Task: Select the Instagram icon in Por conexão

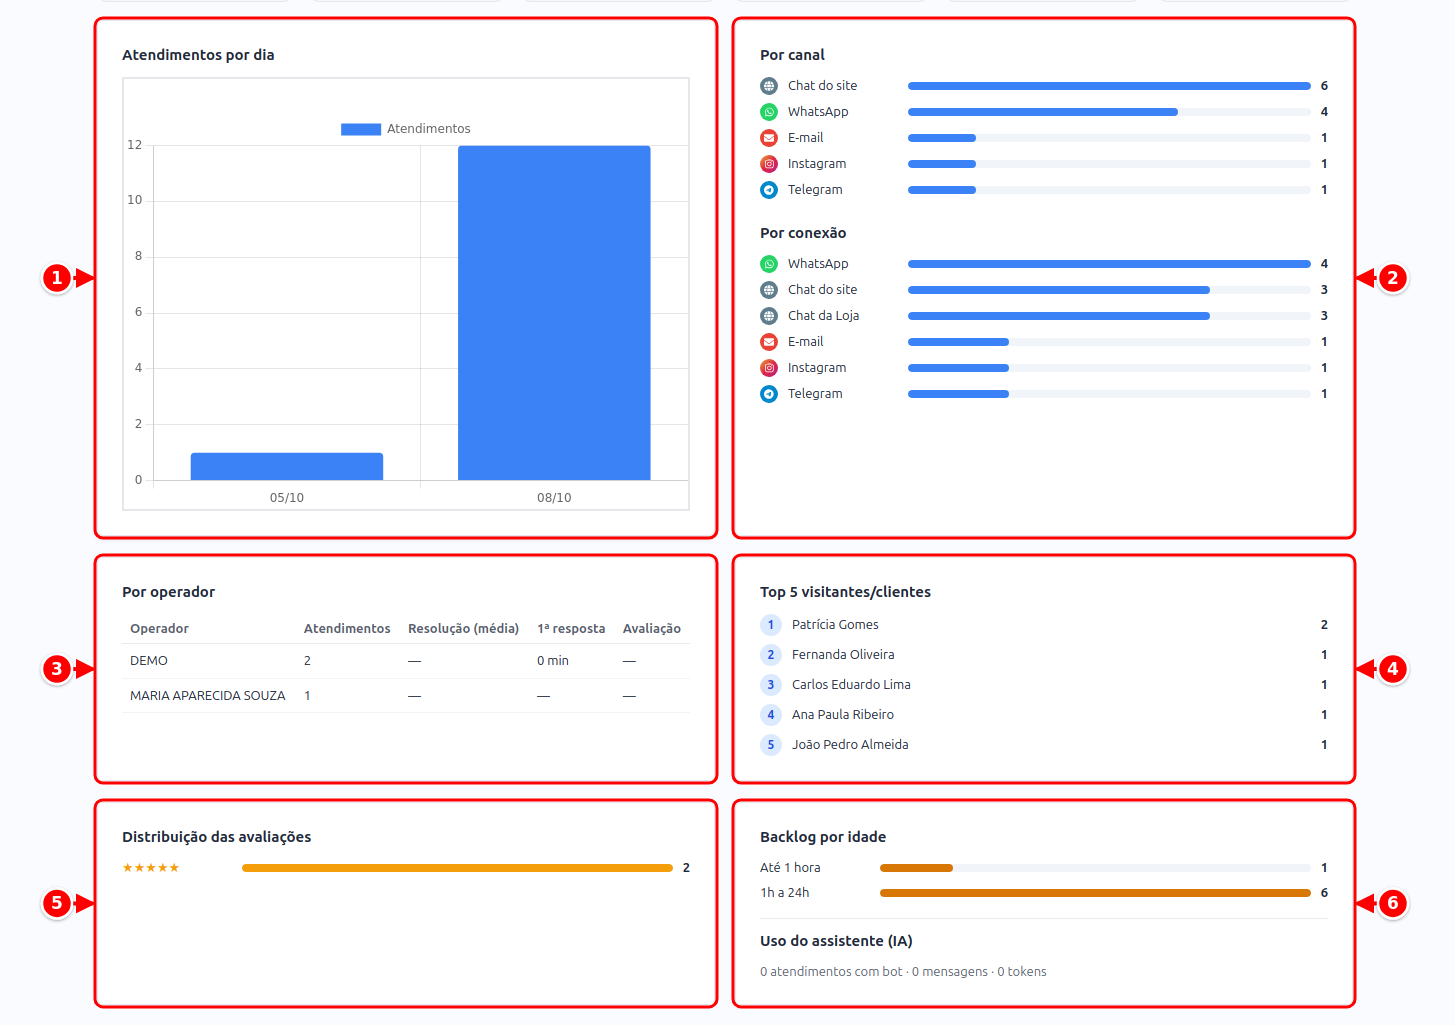Action: [769, 368]
